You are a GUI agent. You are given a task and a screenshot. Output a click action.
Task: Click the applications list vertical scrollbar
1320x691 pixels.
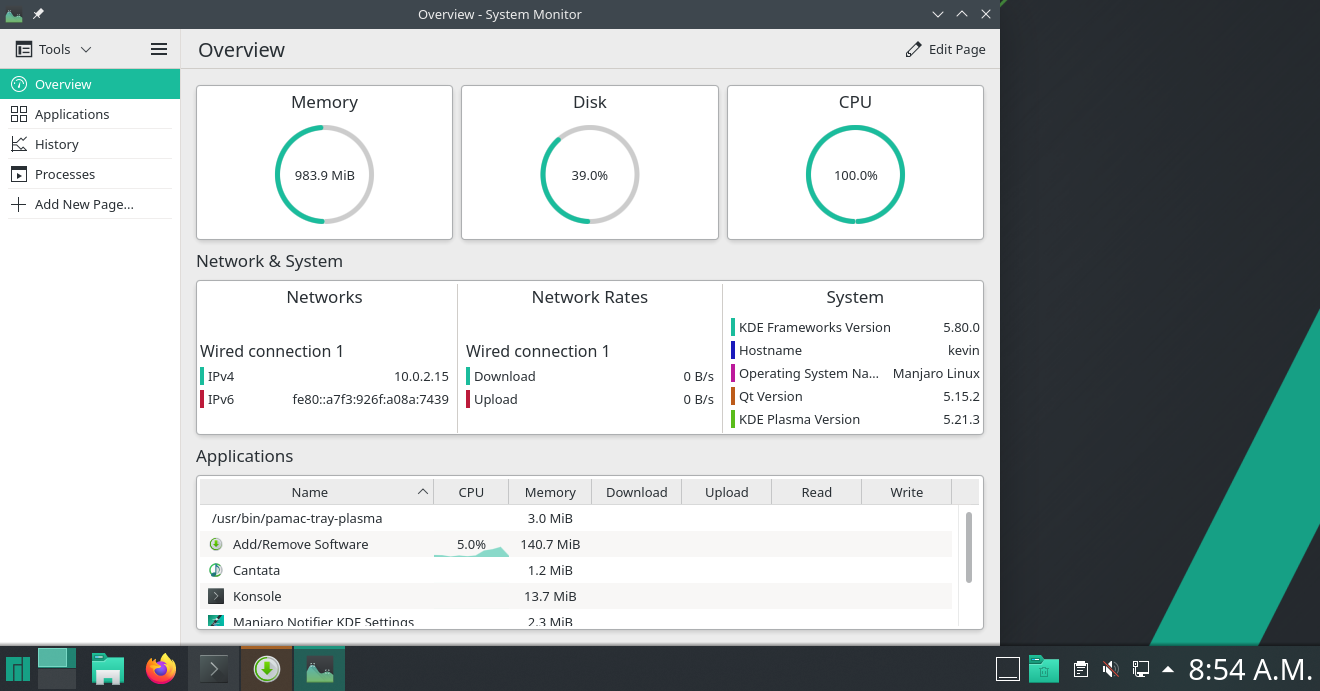[x=968, y=547]
